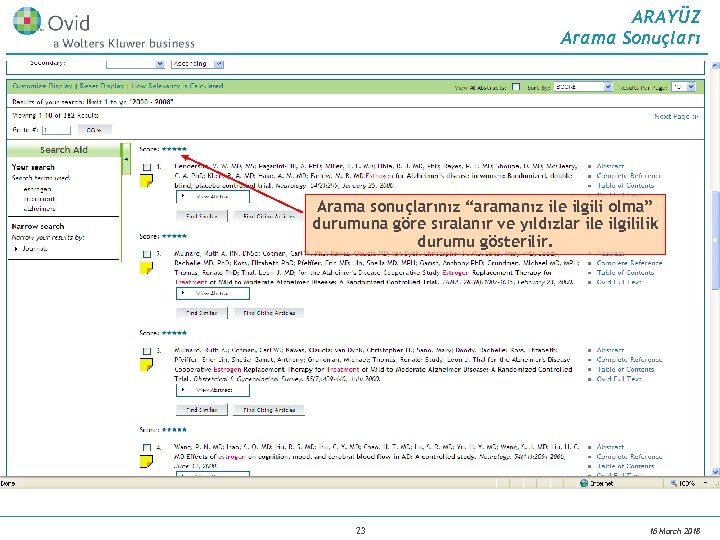Image resolution: width=720 pixels, height=540 pixels.
Task: Expand View Abstract for result 1
Action: pos(213,197)
